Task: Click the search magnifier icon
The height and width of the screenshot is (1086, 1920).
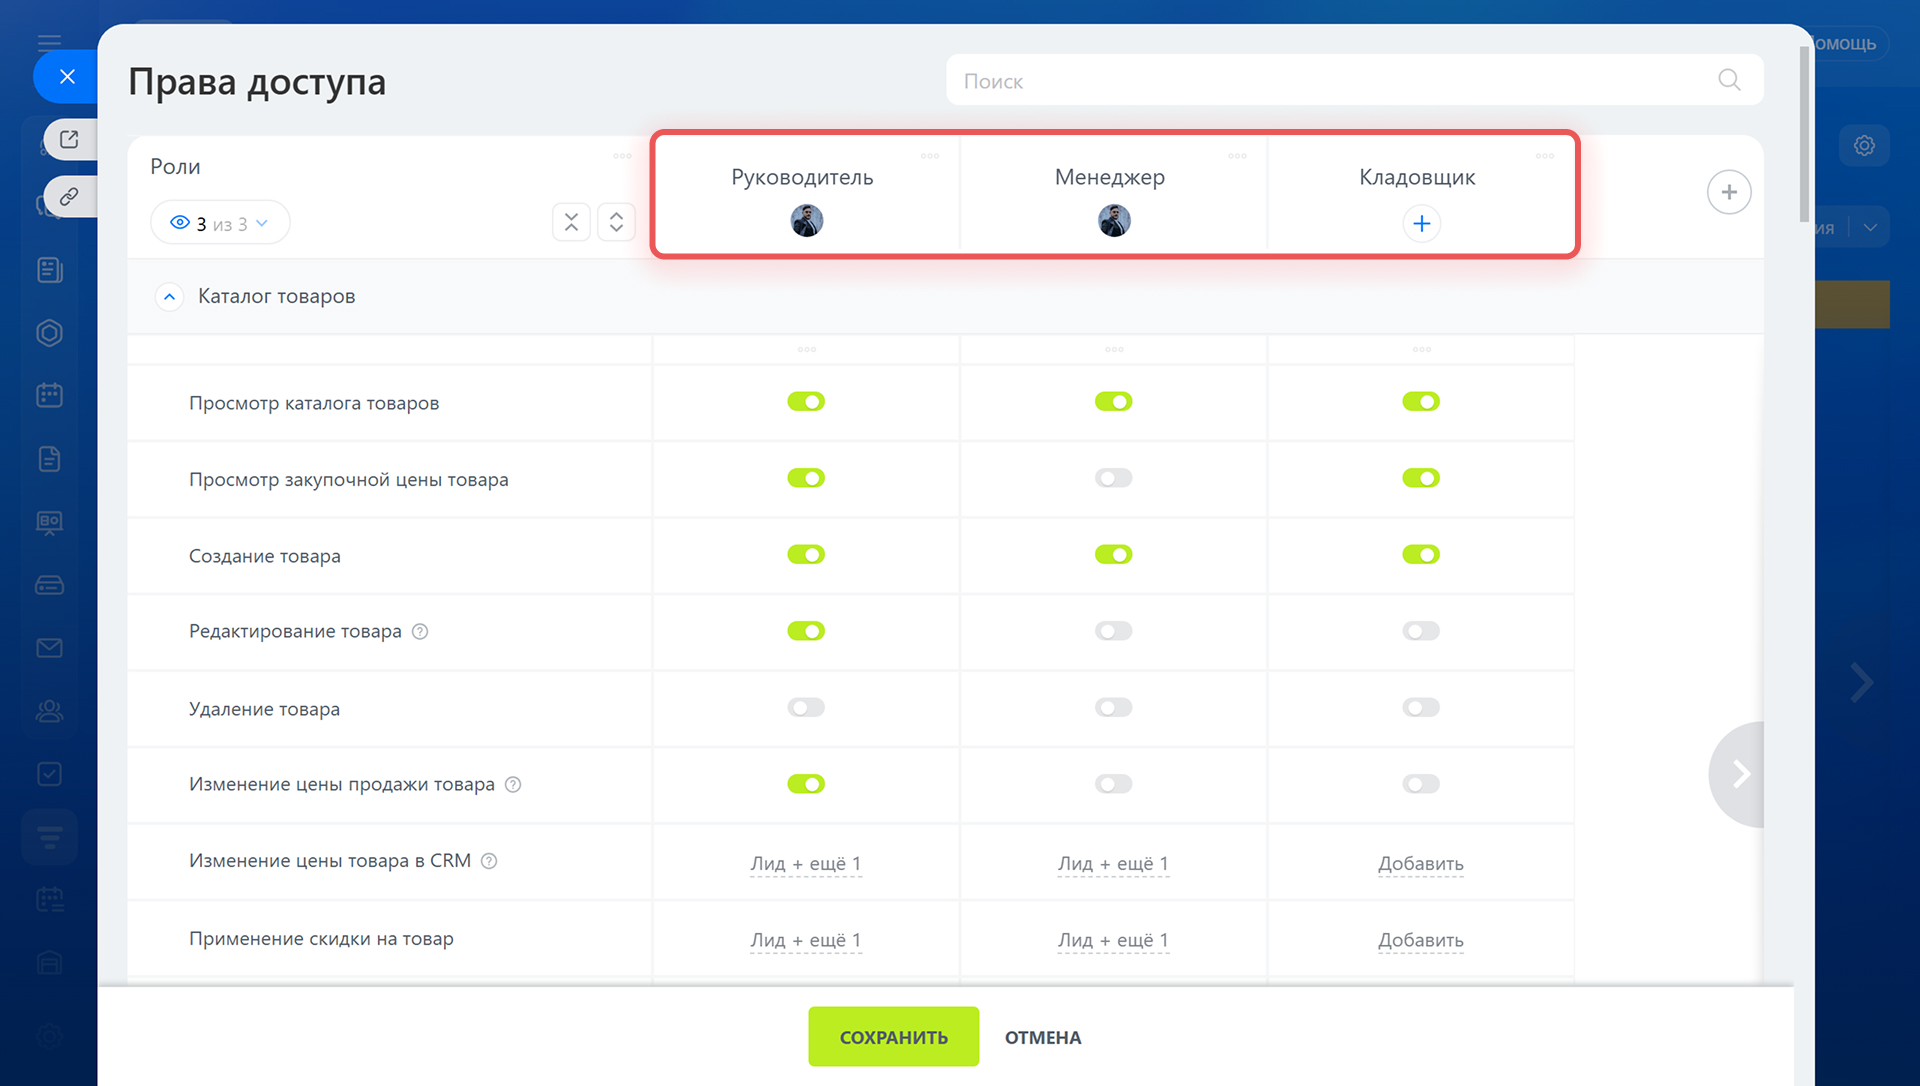Action: (x=1729, y=80)
